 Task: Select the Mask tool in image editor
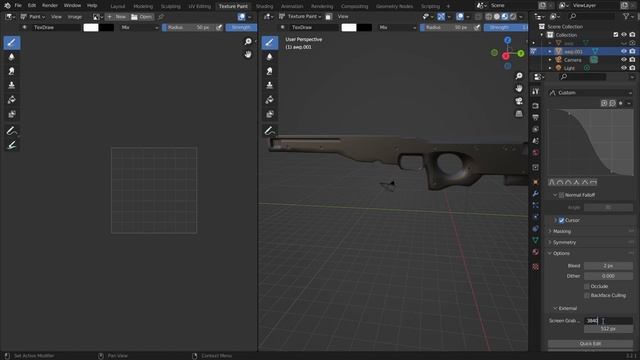pos(12,114)
